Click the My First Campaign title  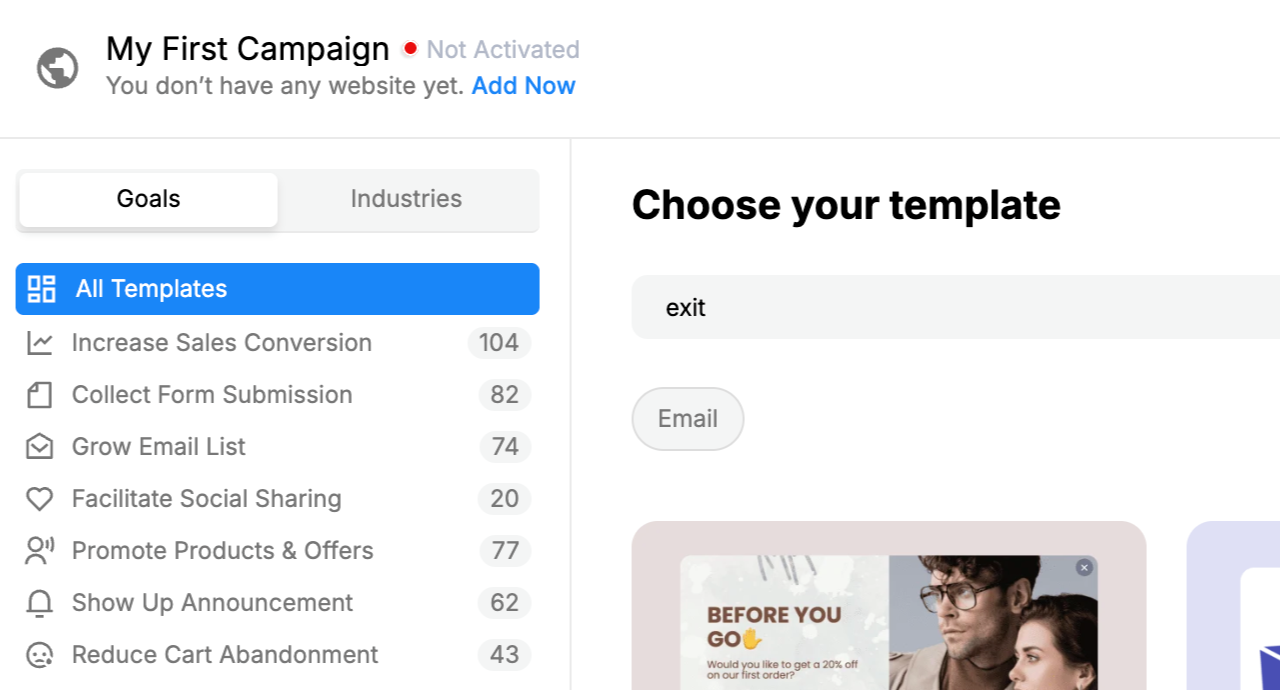248,49
